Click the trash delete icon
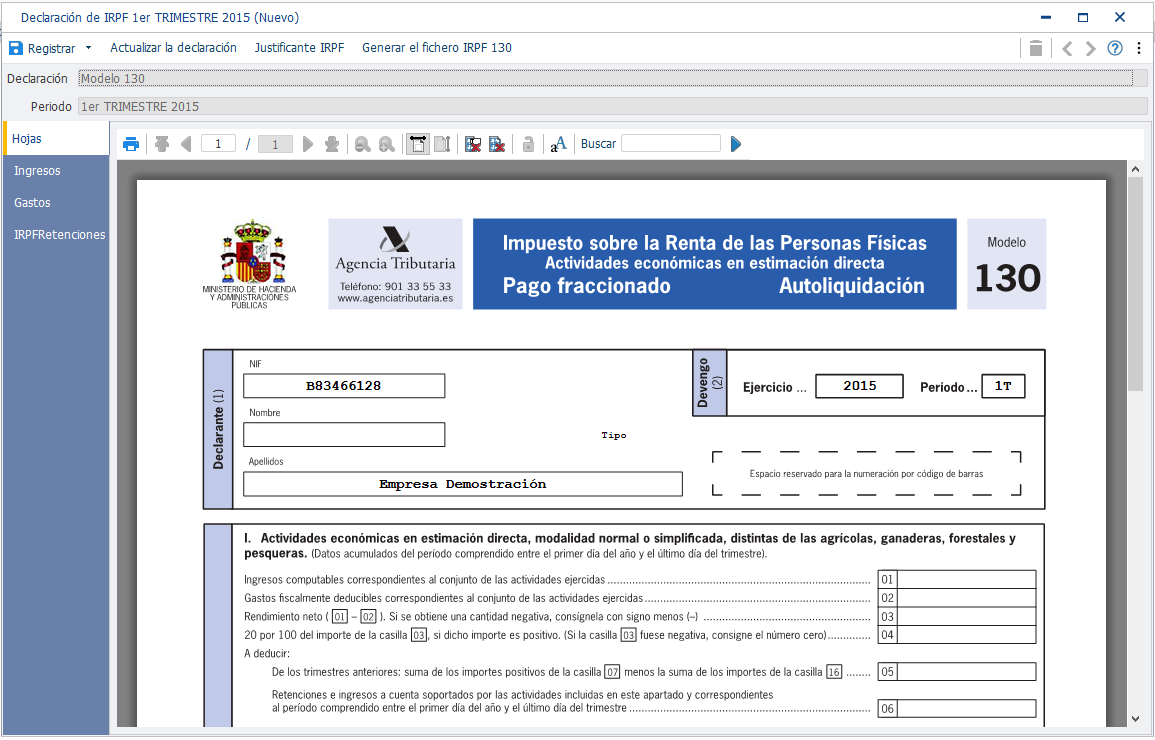Image resolution: width=1155 pixels, height=740 pixels. click(1036, 48)
